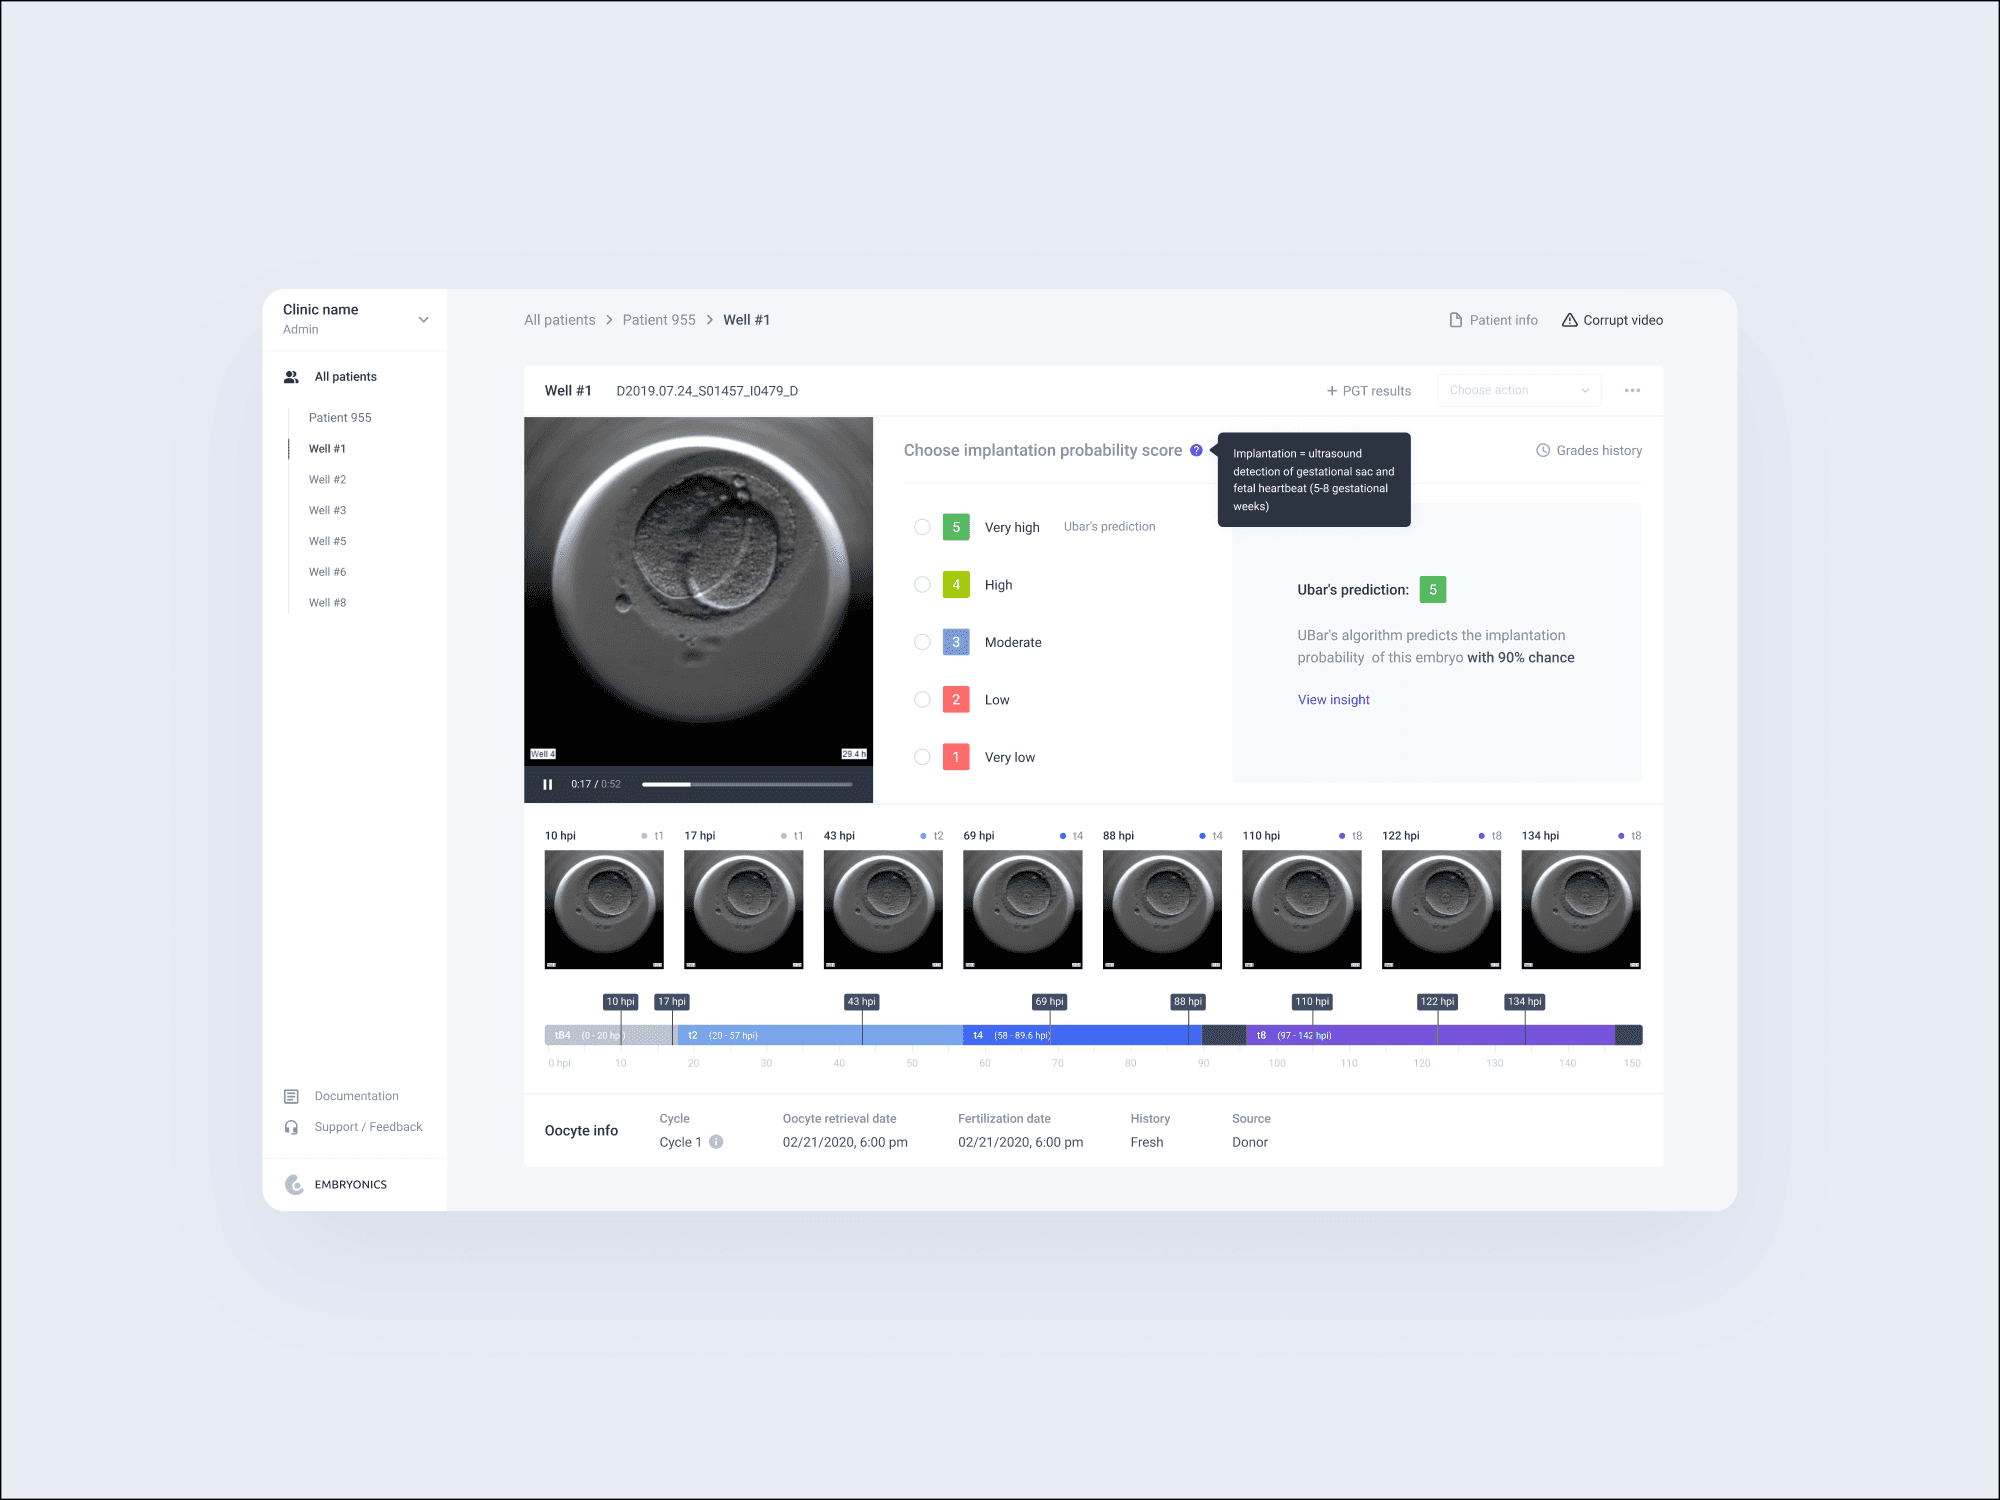Click the video progress bar

[747, 784]
